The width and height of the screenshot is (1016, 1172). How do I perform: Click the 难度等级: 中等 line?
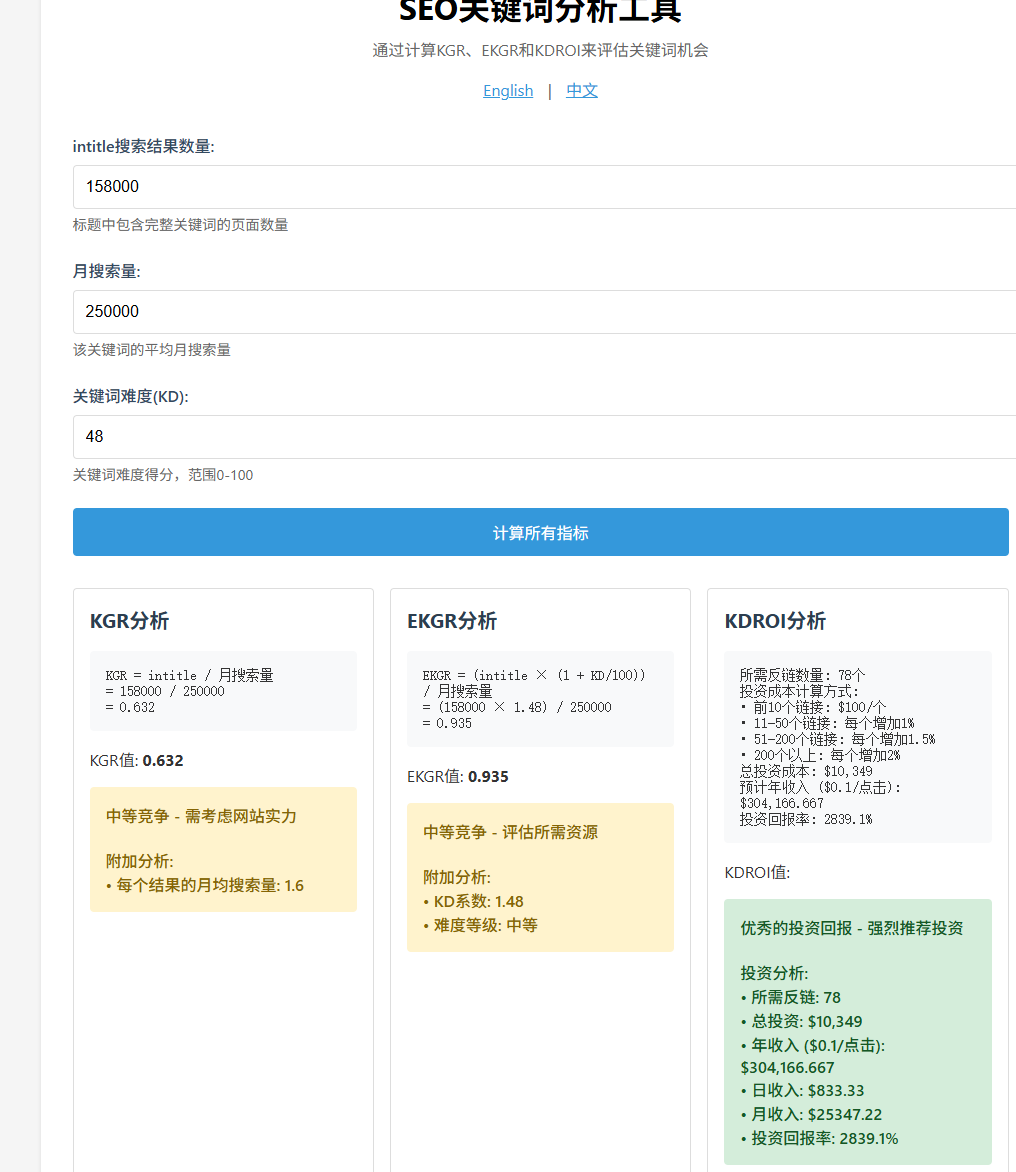(481, 925)
